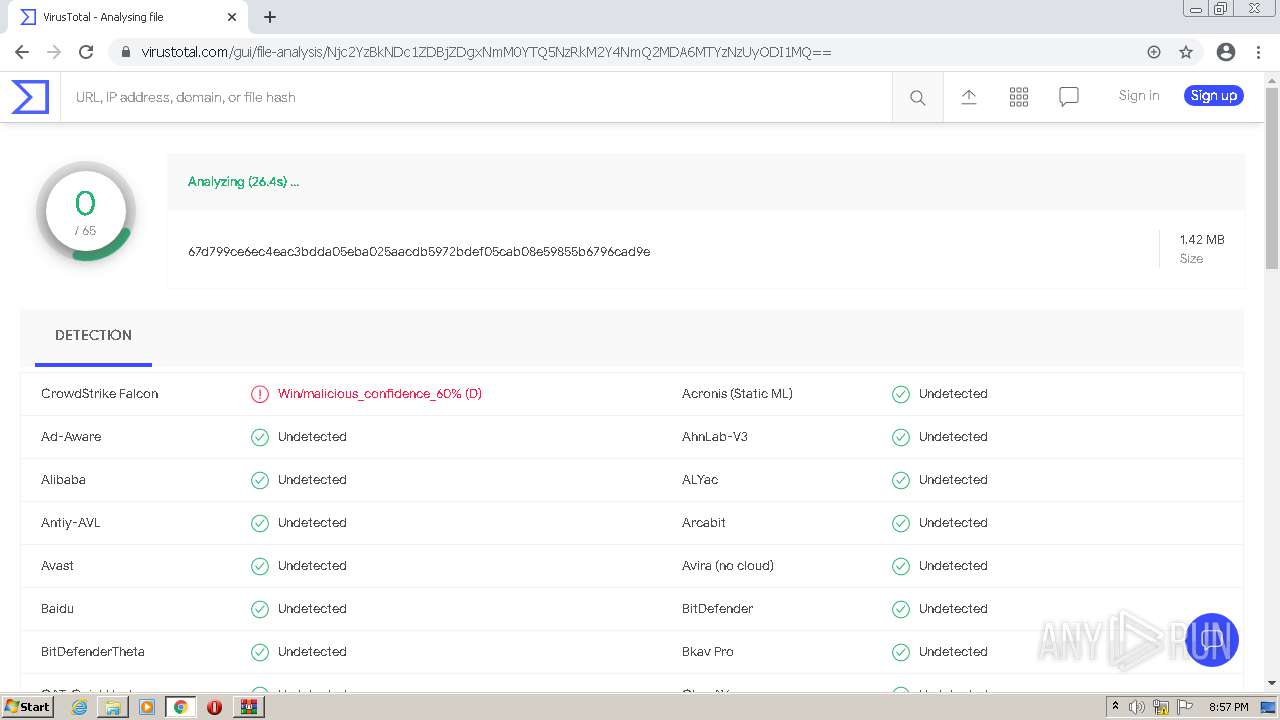Click the volume speaker tray icon
1280x720 pixels.
coord(1137,707)
